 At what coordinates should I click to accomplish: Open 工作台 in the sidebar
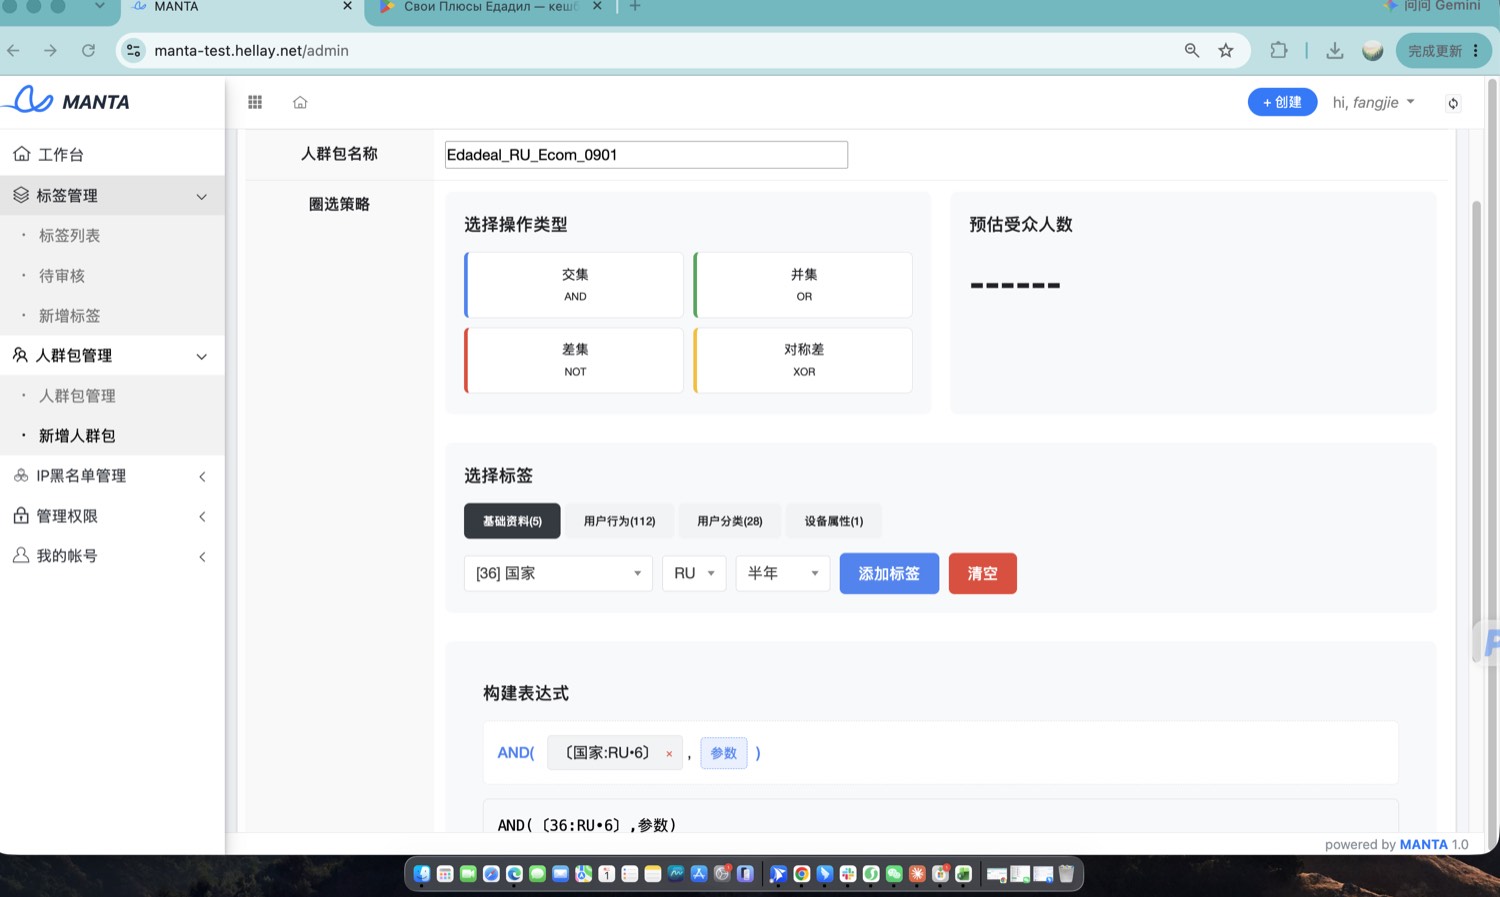(x=112, y=155)
